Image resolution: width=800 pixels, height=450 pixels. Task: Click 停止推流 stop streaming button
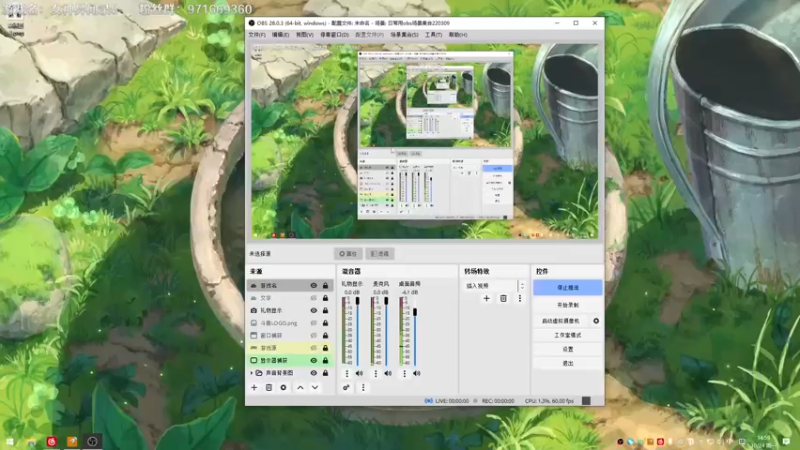567,288
